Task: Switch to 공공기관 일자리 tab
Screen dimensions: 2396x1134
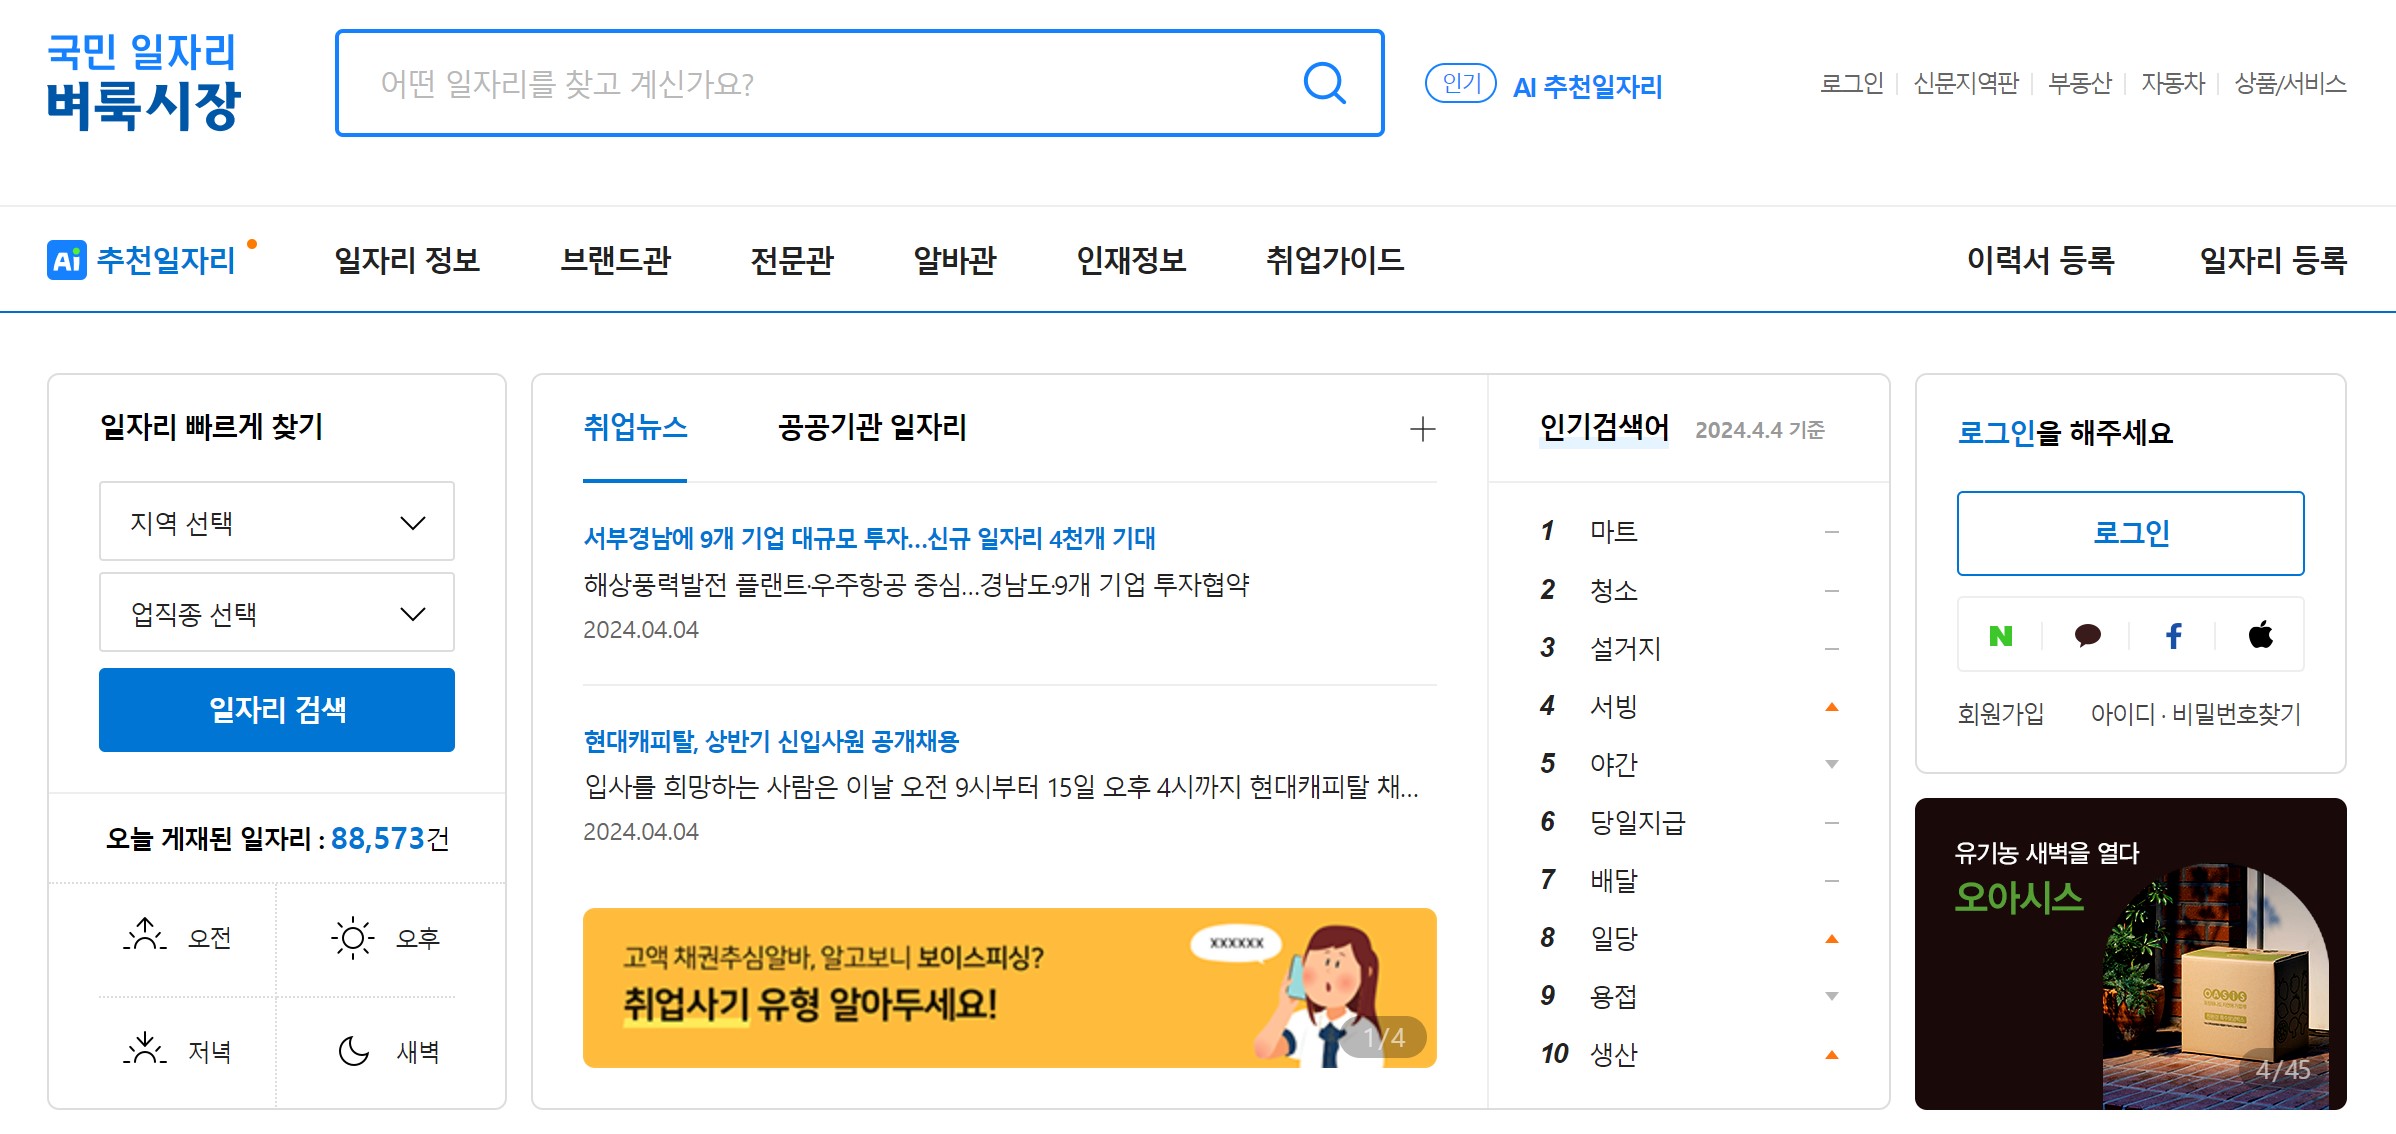Action: tap(872, 428)
